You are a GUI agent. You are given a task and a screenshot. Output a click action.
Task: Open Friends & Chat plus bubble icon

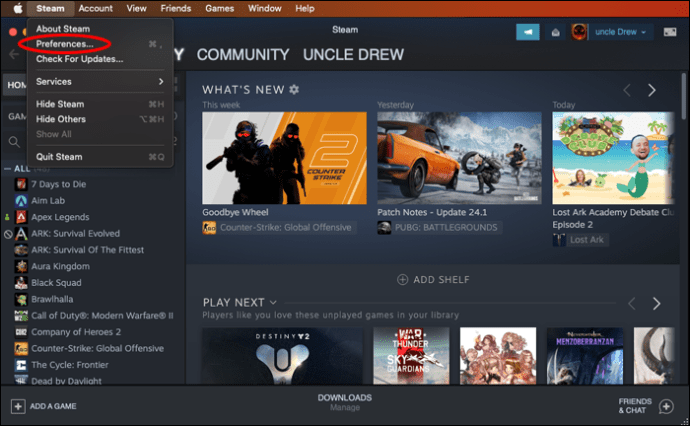(666, 406)
